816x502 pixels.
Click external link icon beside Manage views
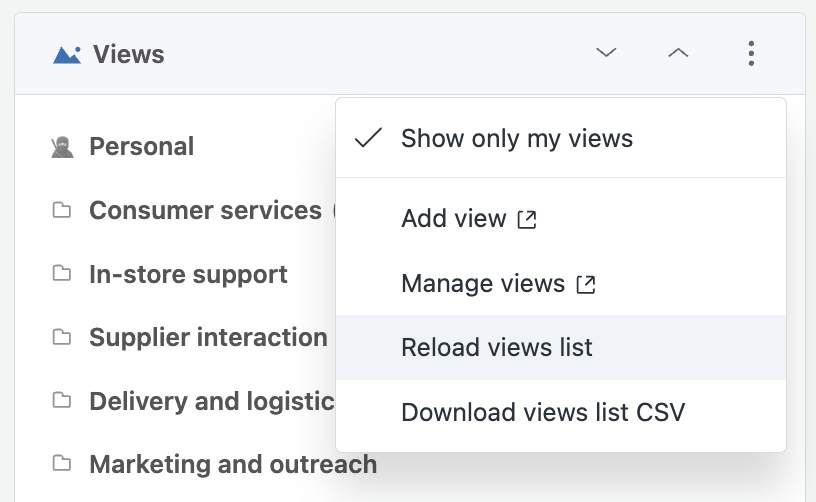[x=586, y=284]
